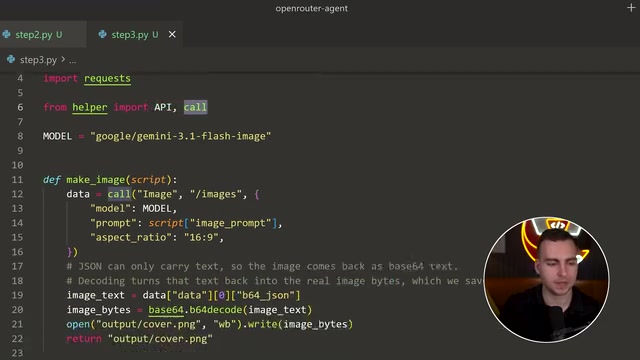Open the breadcrumb ellipsis after step3.py
640x360 pixels.
(x=73, y=60)
